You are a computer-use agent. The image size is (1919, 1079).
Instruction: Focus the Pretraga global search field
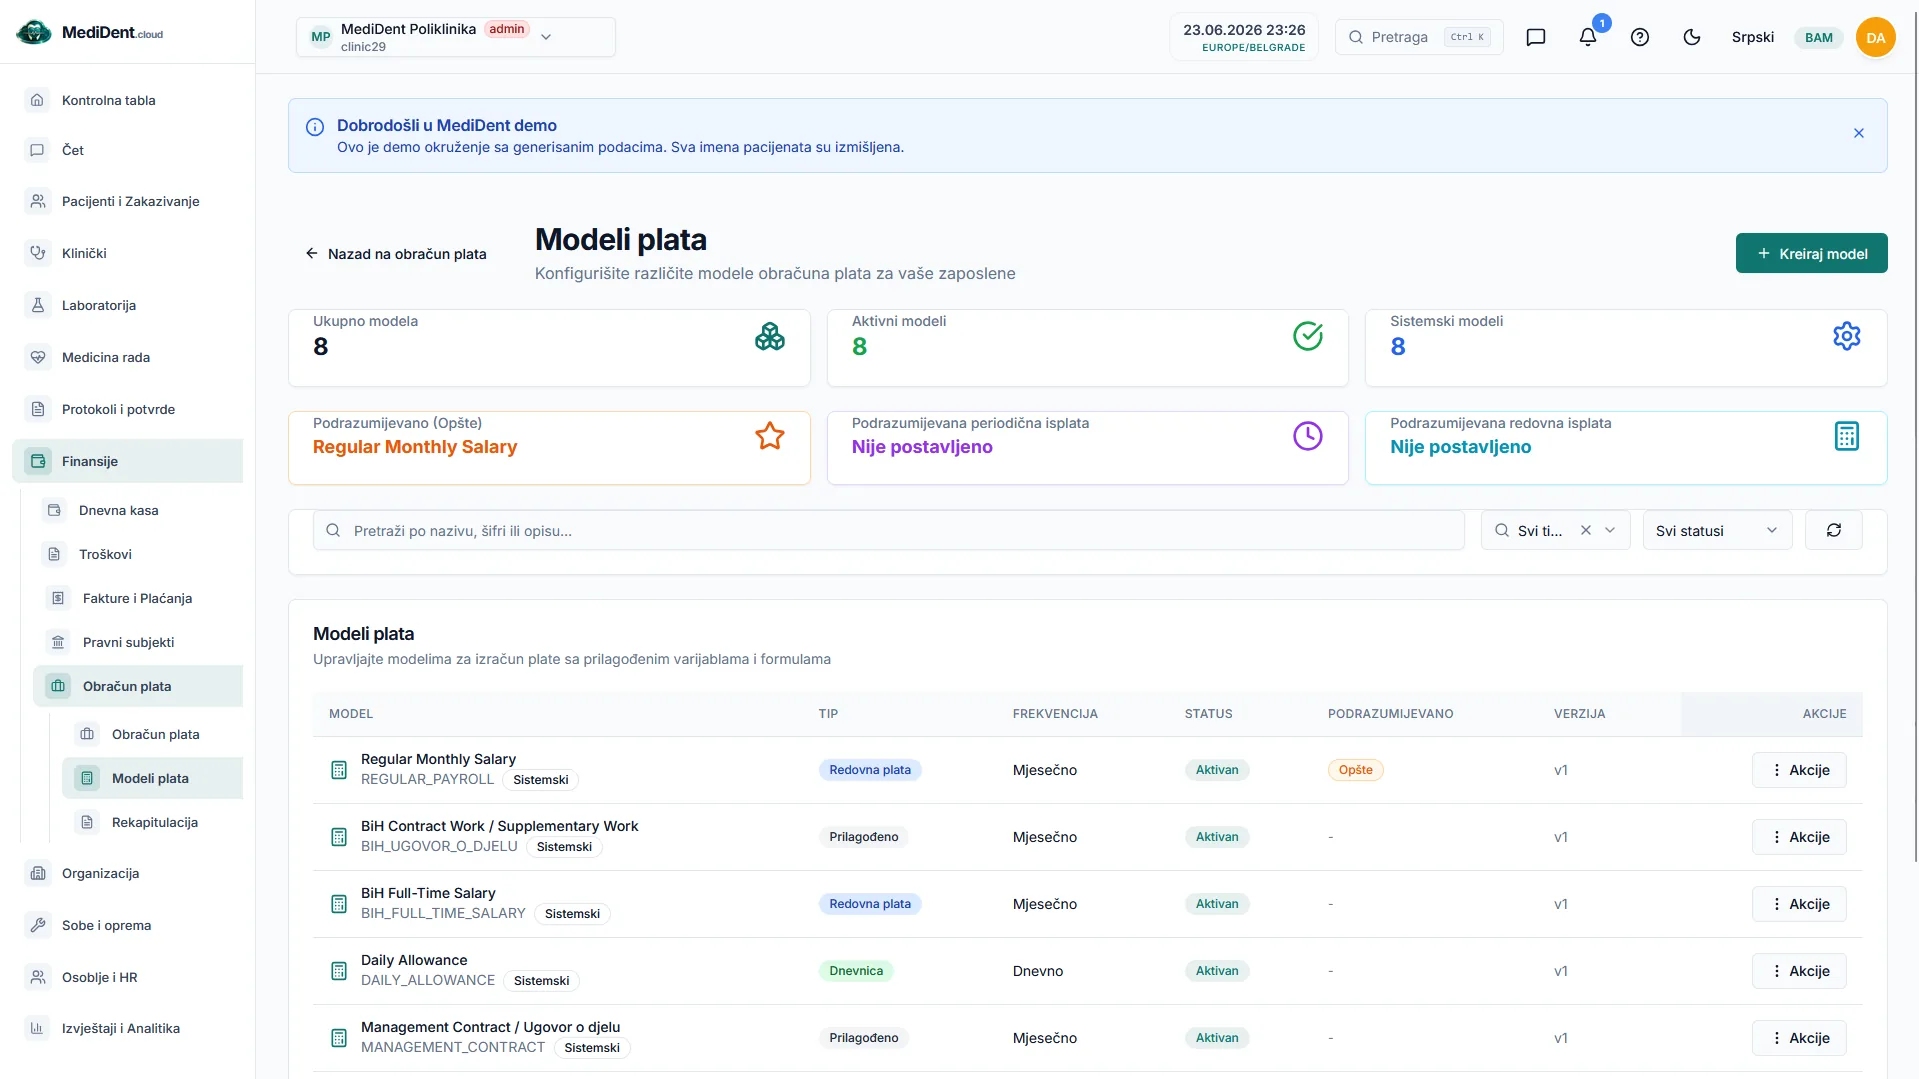(x=1419, y=37)
